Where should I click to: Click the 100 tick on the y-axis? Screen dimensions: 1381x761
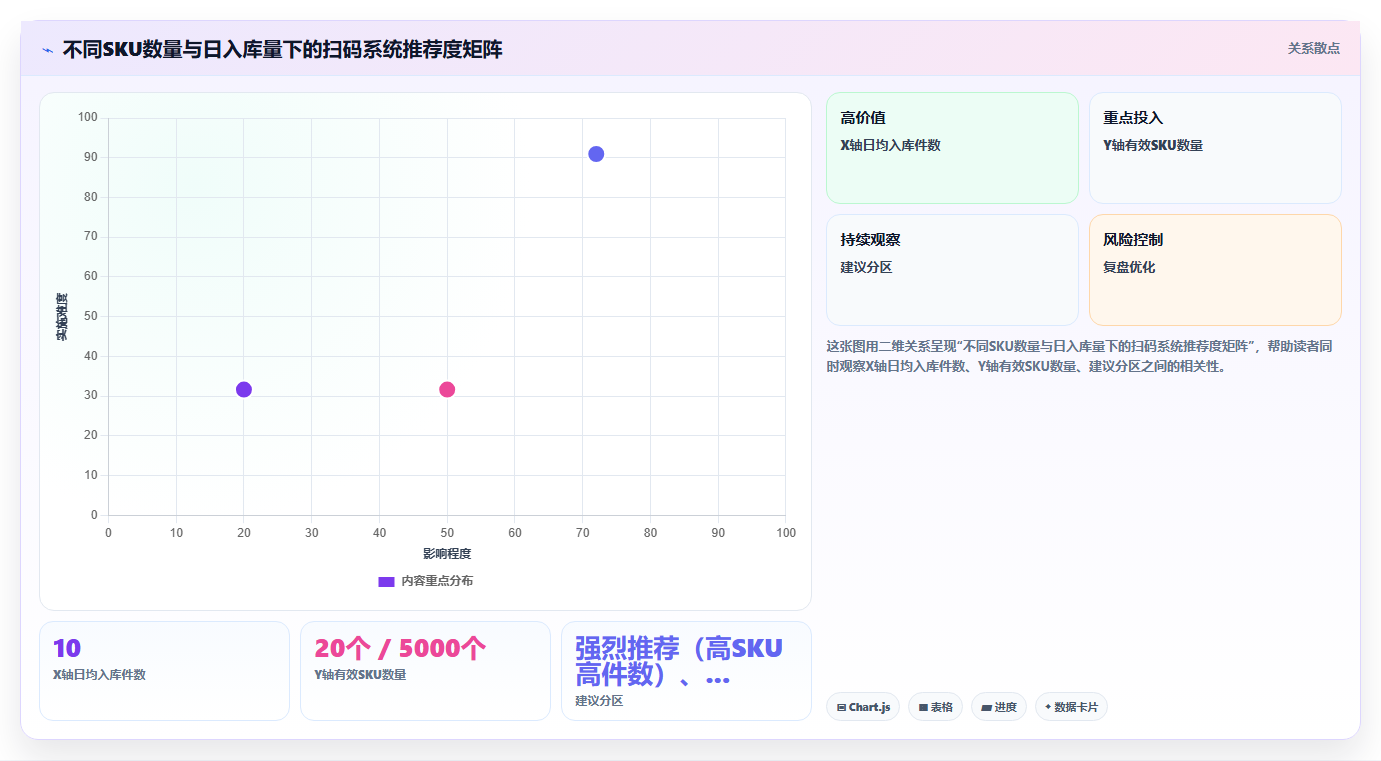88,118
